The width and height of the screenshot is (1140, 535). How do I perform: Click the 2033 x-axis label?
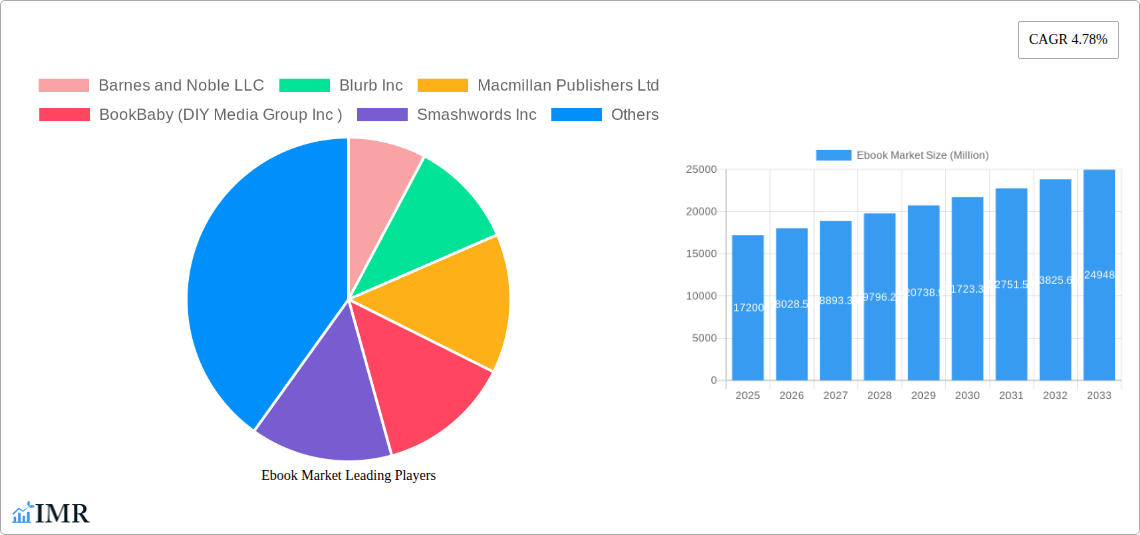click(x=1099, y=395)
